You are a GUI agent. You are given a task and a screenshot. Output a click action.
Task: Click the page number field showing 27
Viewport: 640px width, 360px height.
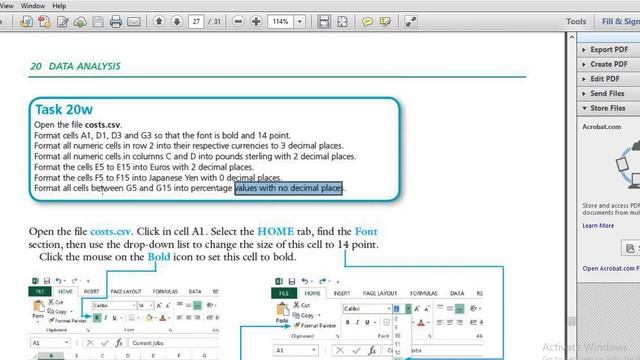pos(196,22)
